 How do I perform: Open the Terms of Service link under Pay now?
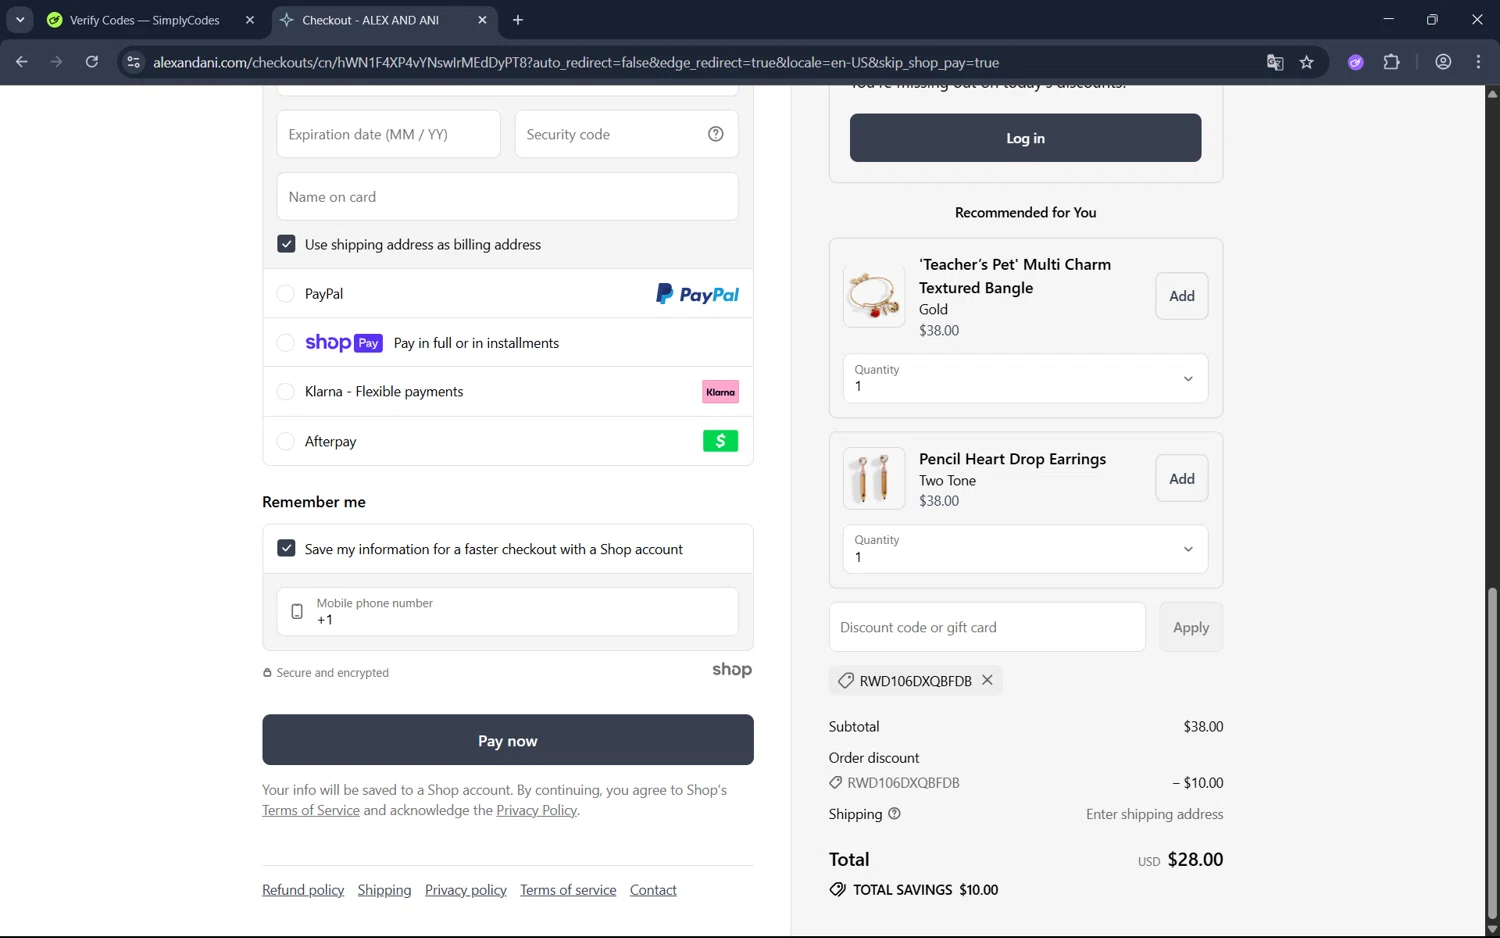311,810
